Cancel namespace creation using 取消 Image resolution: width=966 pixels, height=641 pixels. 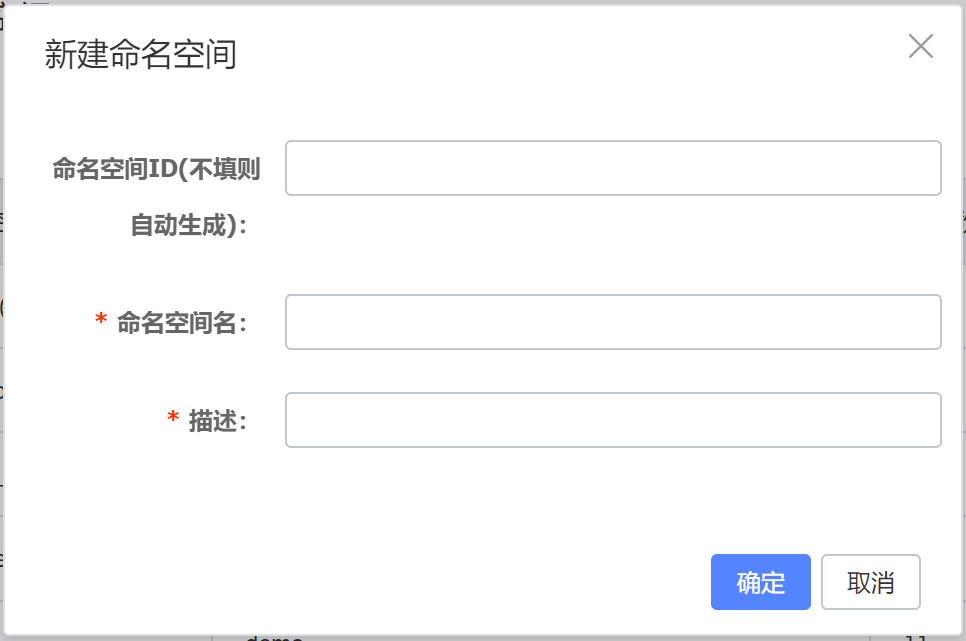870,581
